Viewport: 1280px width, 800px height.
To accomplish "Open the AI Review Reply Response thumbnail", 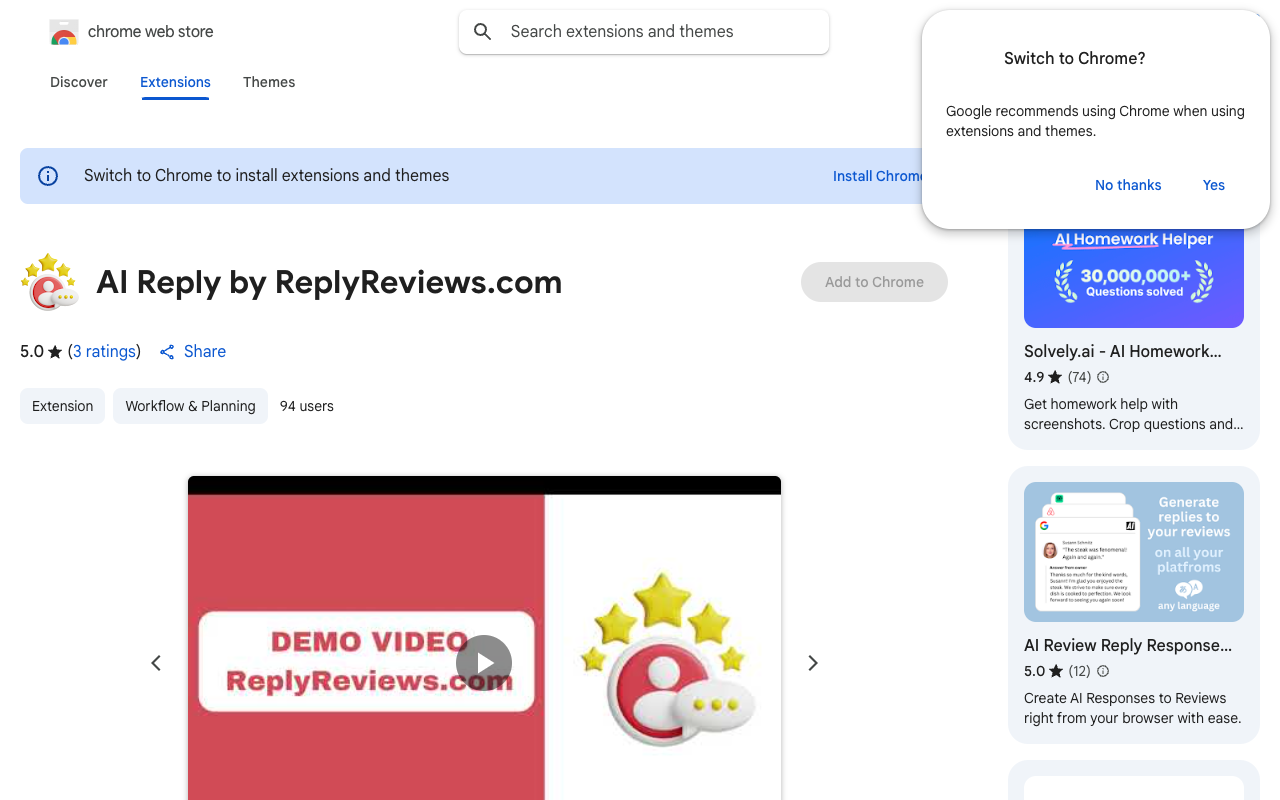I will [x=1134, y=552].
